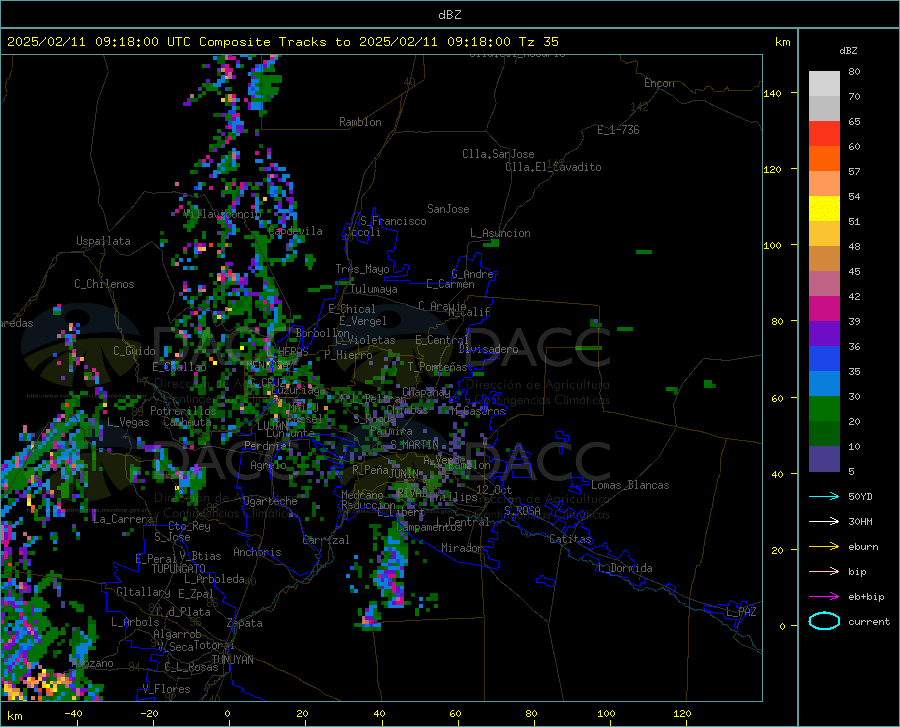This screenshot has height=727, width=900.
Task: Click the cyan 'current' ellipse icon
Action: pos(824,621)
